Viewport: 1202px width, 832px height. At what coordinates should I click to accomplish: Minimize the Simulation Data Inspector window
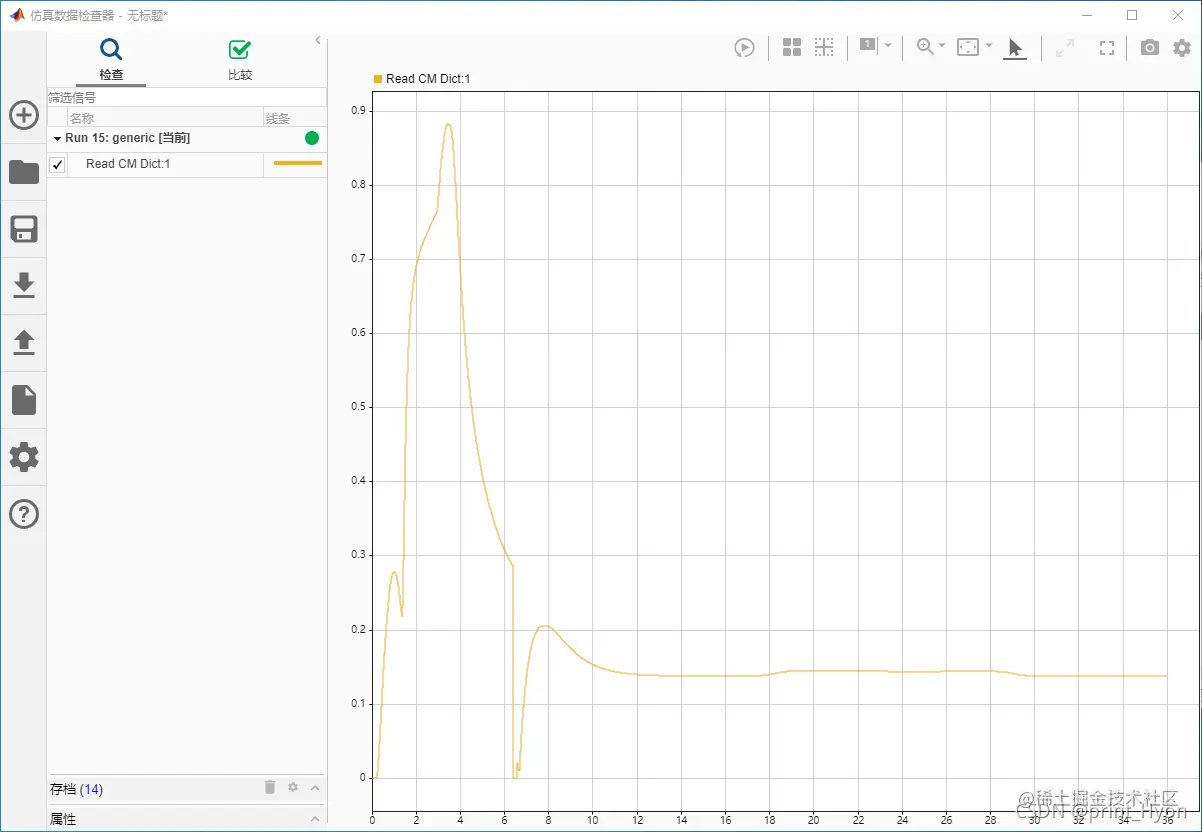1087,15
